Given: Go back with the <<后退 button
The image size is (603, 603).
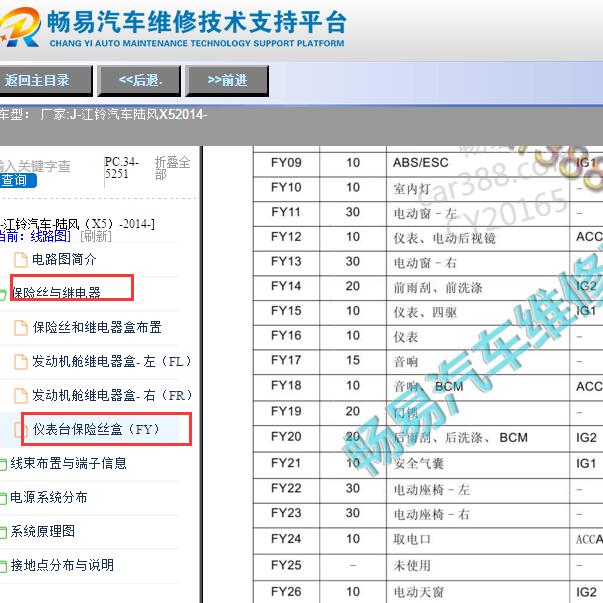Looking at the screenshot, I should (139, 80).
